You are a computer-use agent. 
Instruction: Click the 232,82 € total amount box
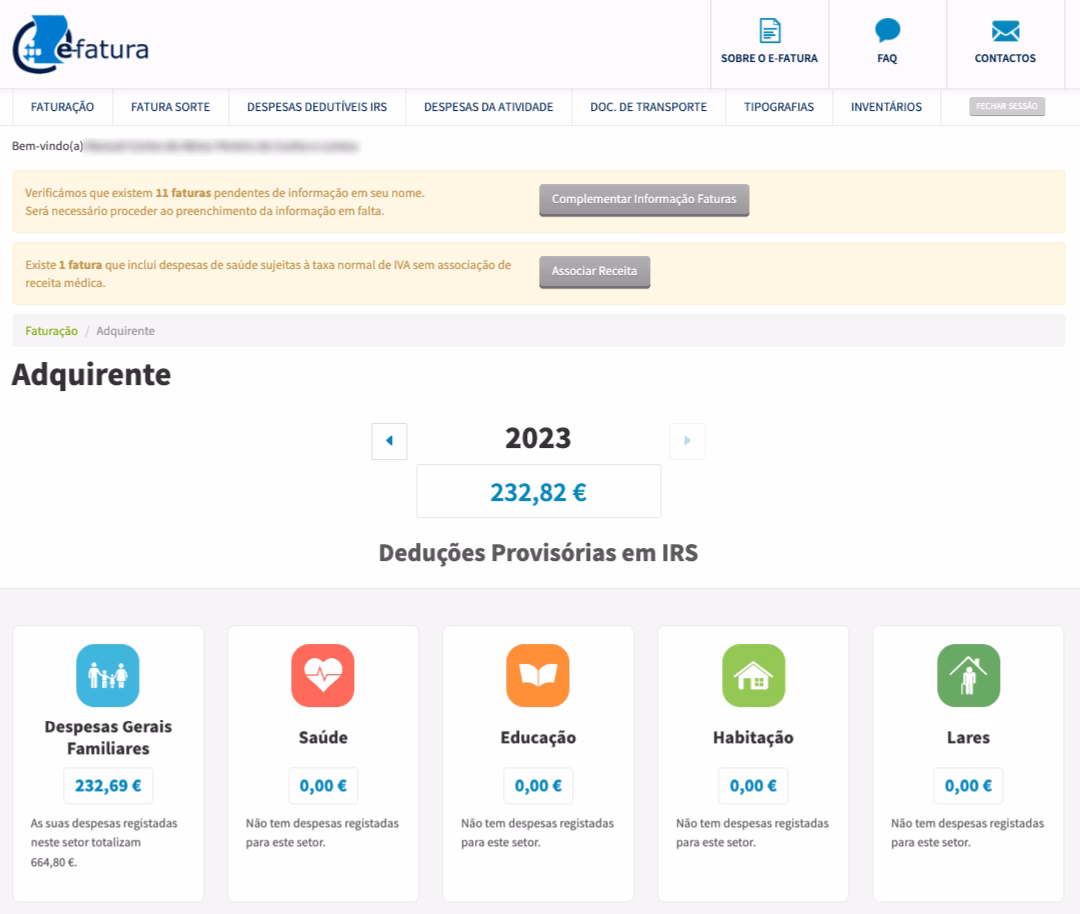coord(538,491)
